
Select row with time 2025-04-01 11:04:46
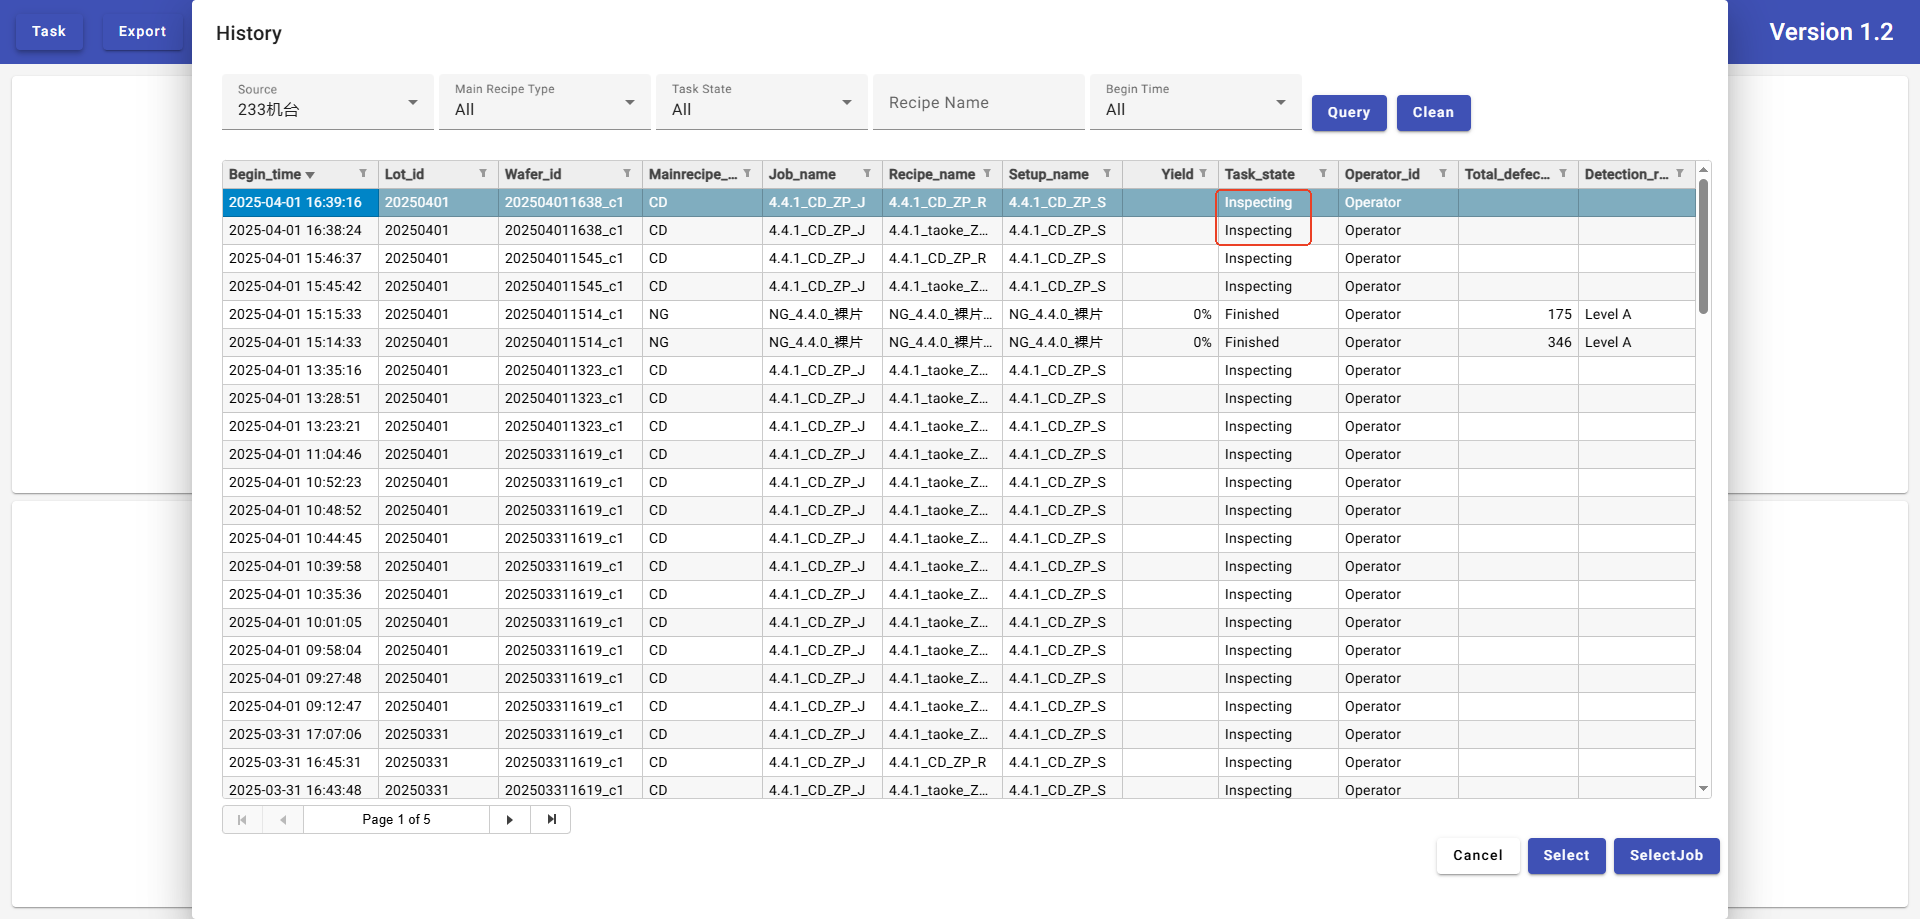tap(959, 454)
